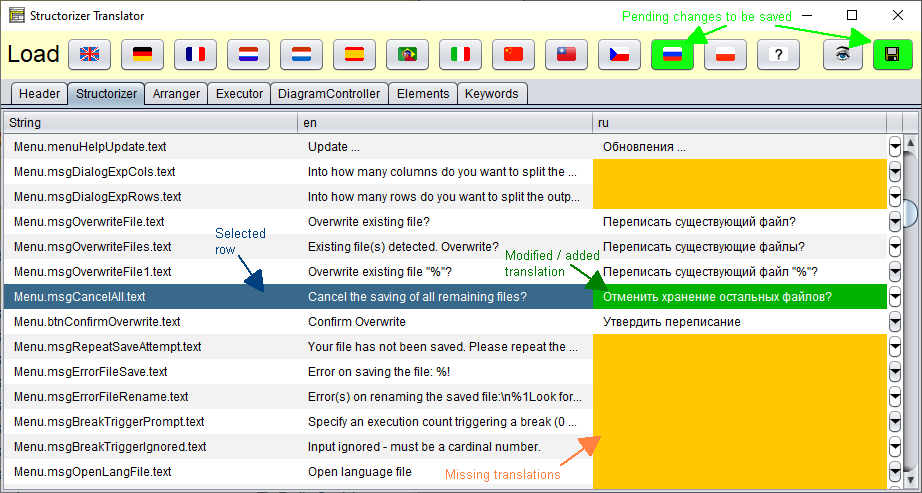Image resolution: width=922 pixels, height=493 pixels.
Task: Click the Structorizer Translator window icon
Action: pos(16,15)
